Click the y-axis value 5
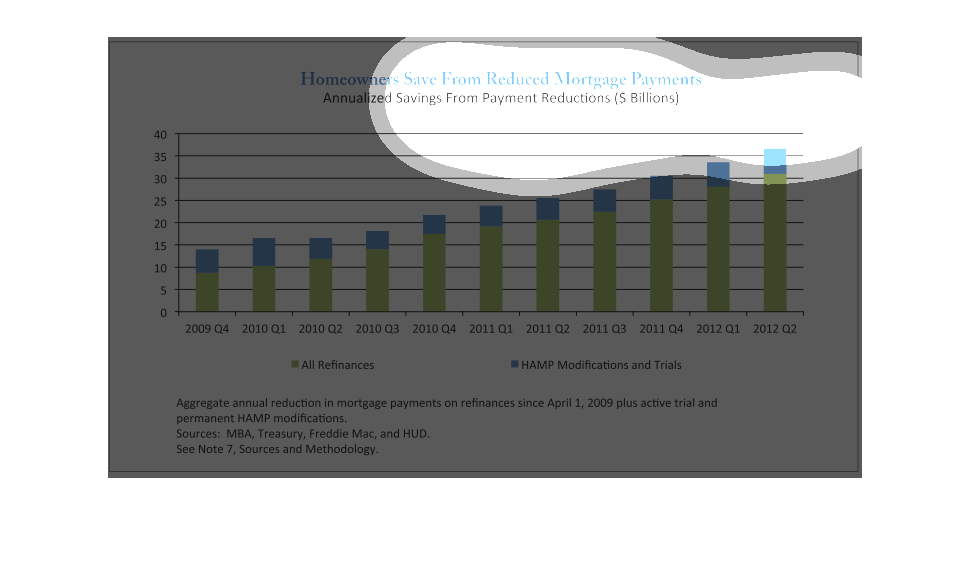970x572 pixels. (x=163, y=291)
